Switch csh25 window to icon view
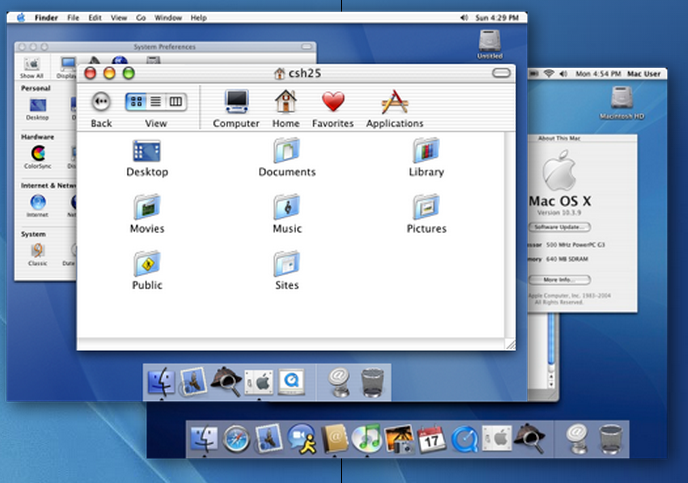 (136, 102)
